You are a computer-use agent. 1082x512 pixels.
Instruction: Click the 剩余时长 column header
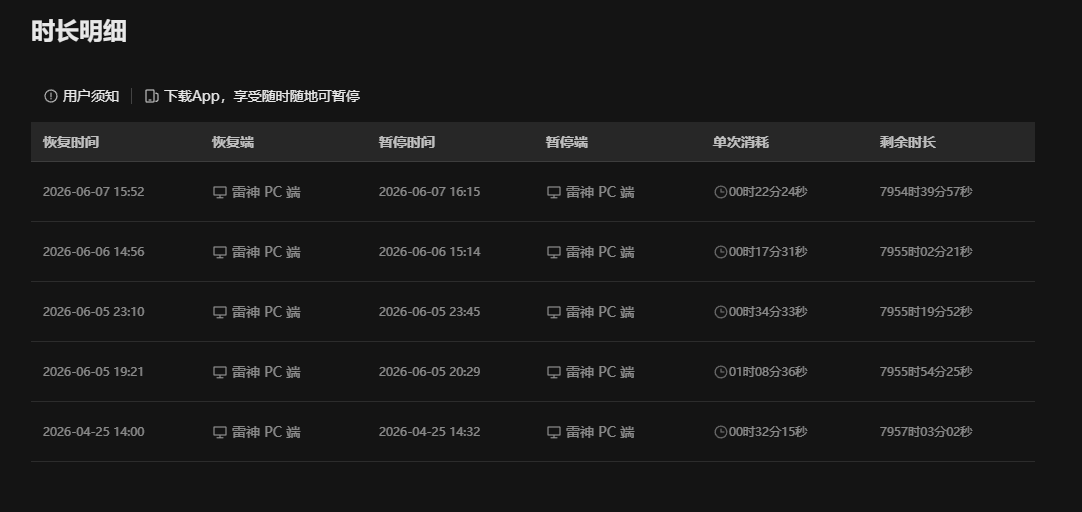click(x=907, y=142)
